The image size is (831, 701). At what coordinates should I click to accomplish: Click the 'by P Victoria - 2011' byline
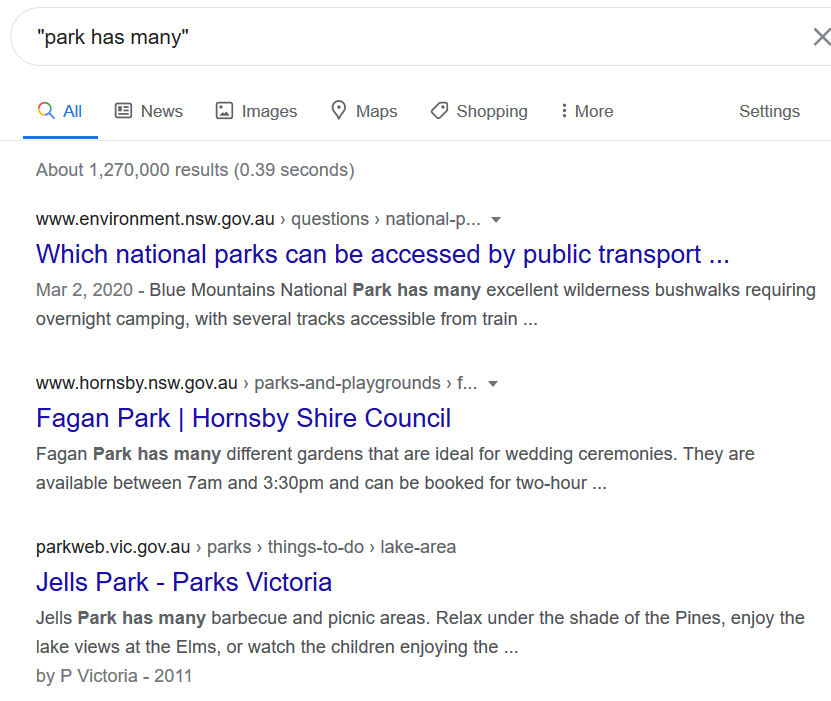114,676
